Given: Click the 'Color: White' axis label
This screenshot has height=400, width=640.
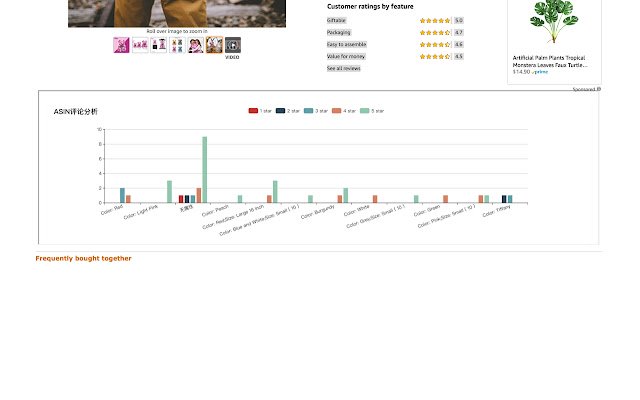Looking at the screenshot, I should (357, 211).
